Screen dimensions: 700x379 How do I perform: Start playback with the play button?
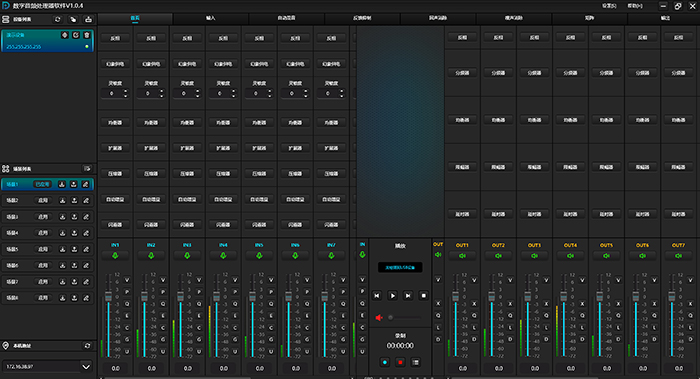[392, 296]
